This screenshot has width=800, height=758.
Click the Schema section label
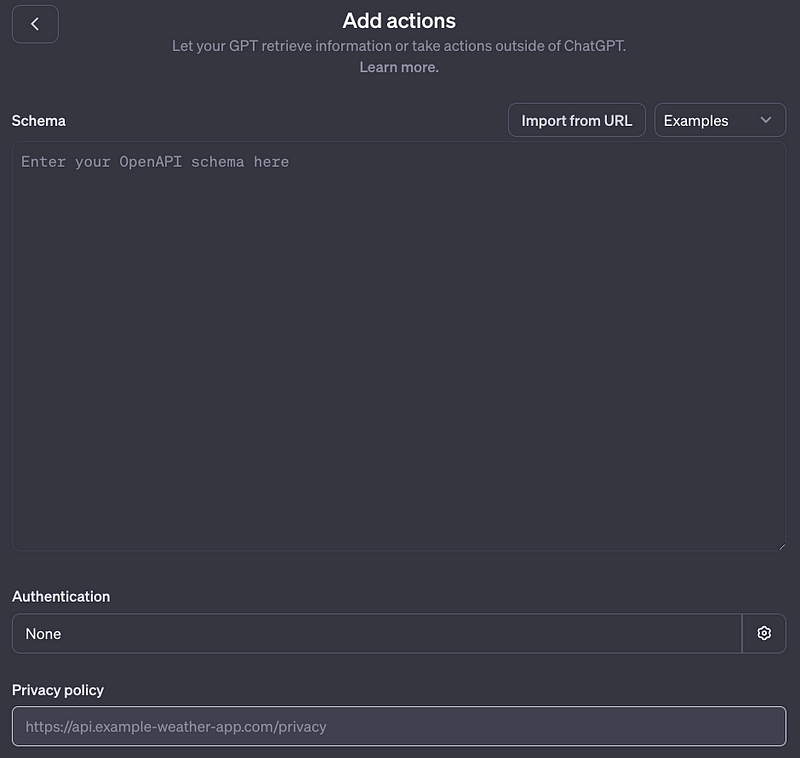39,120
